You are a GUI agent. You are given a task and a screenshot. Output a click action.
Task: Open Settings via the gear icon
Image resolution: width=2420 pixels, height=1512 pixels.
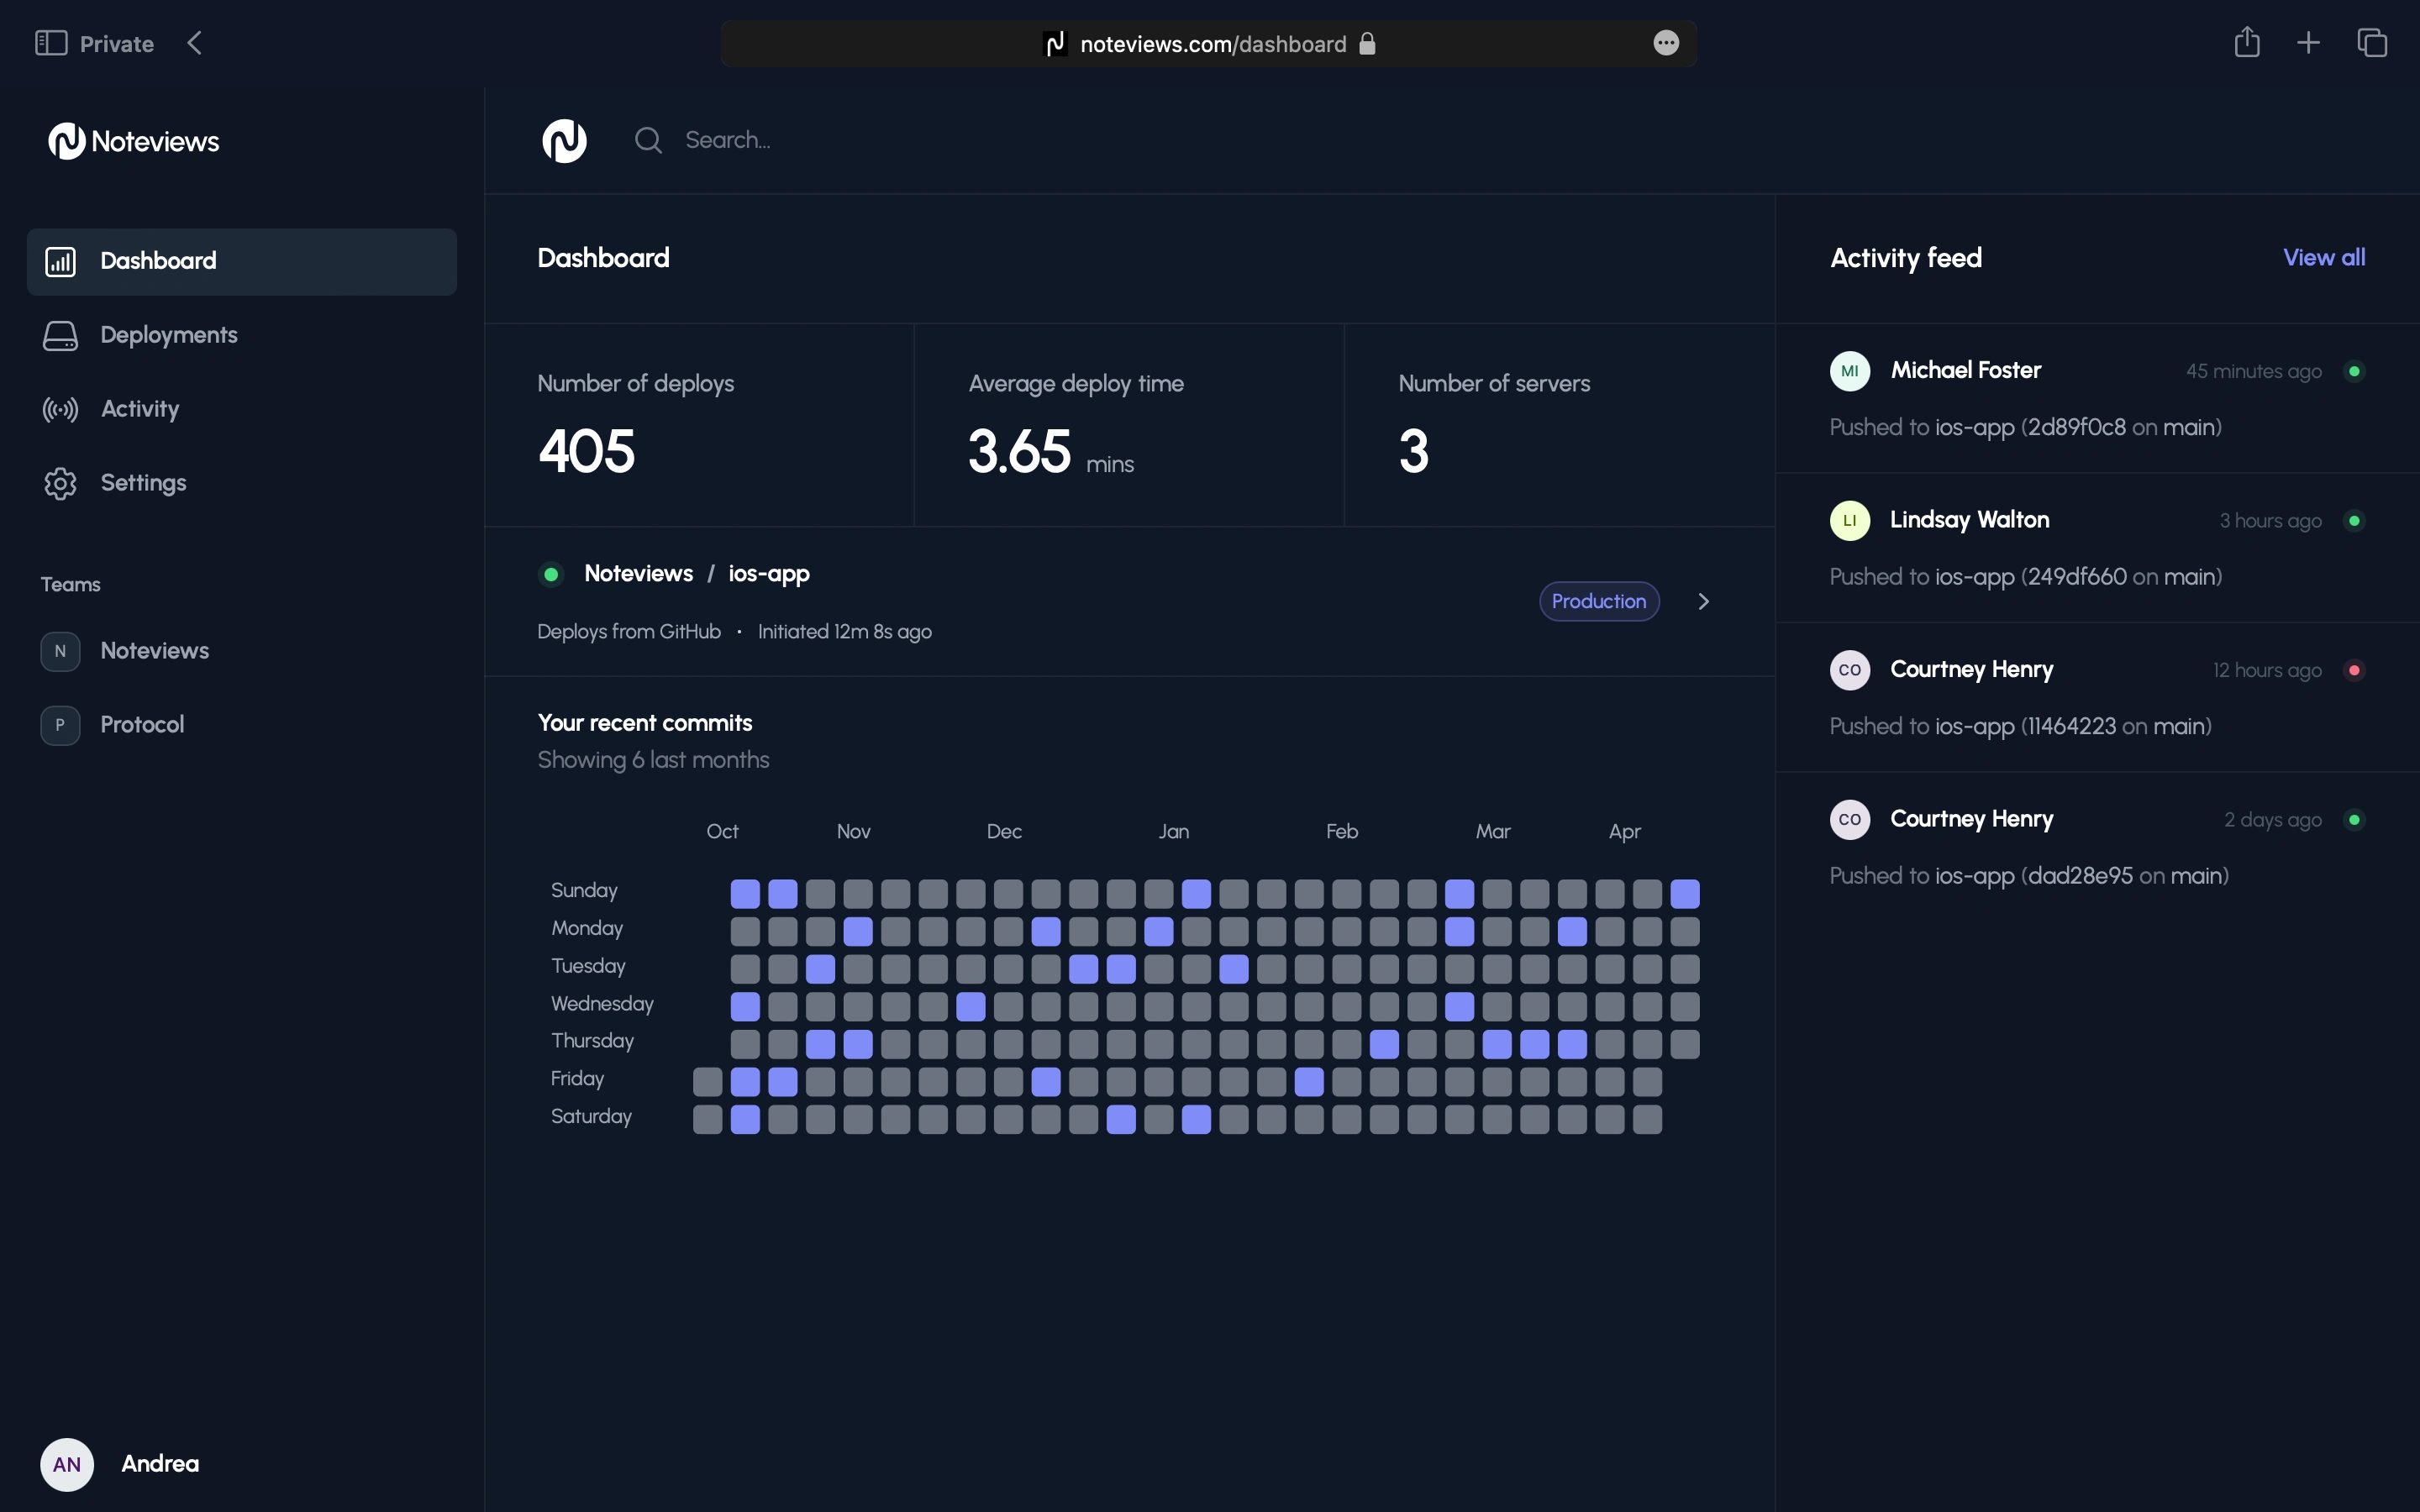coord(60,484)
